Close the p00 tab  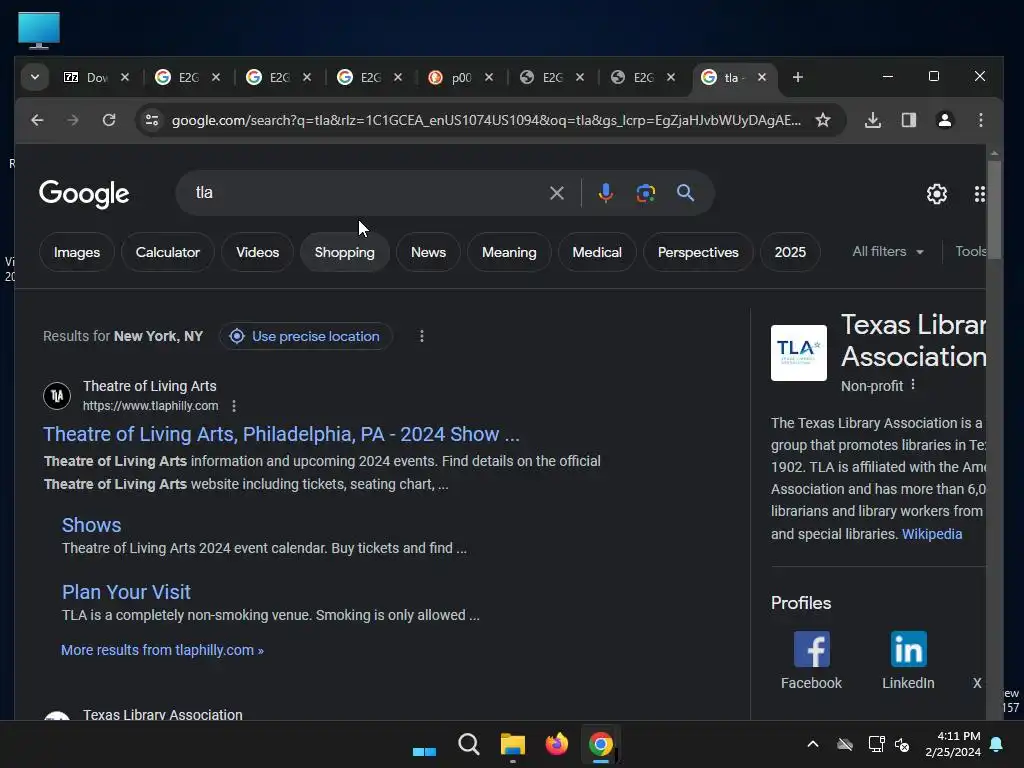click(x=488, y=77)
